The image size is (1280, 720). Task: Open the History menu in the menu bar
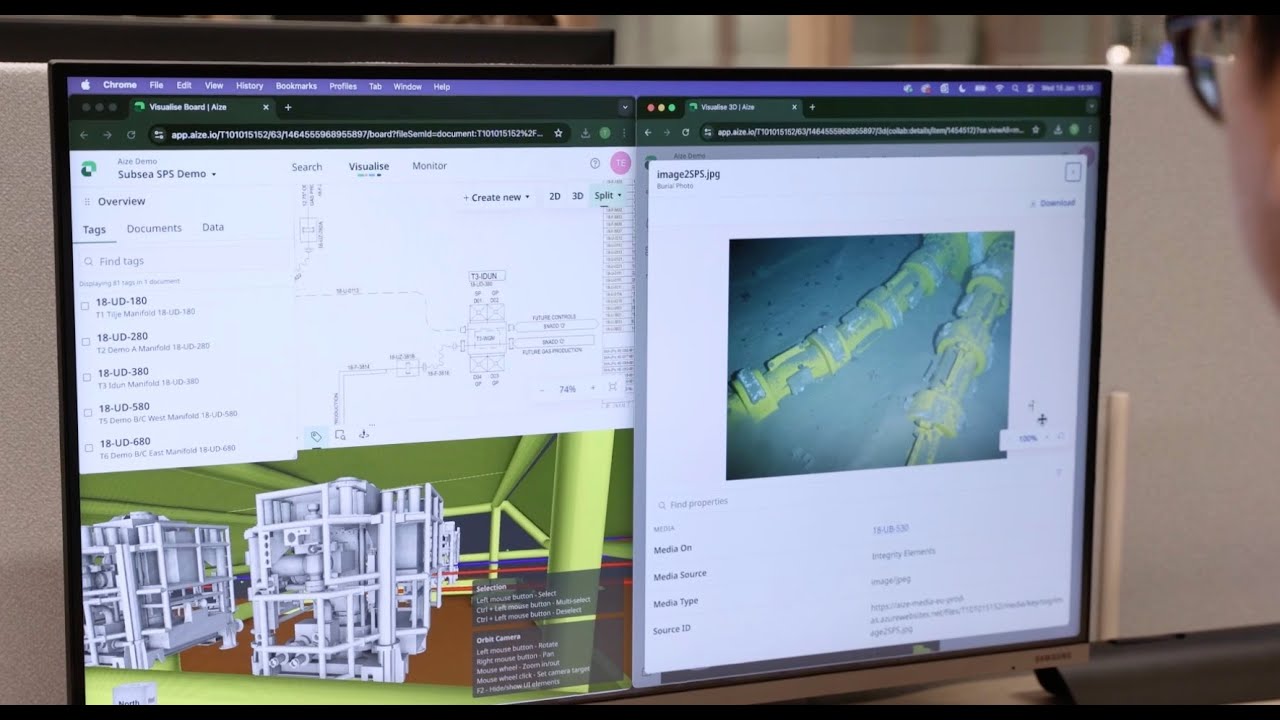(249, 86)
